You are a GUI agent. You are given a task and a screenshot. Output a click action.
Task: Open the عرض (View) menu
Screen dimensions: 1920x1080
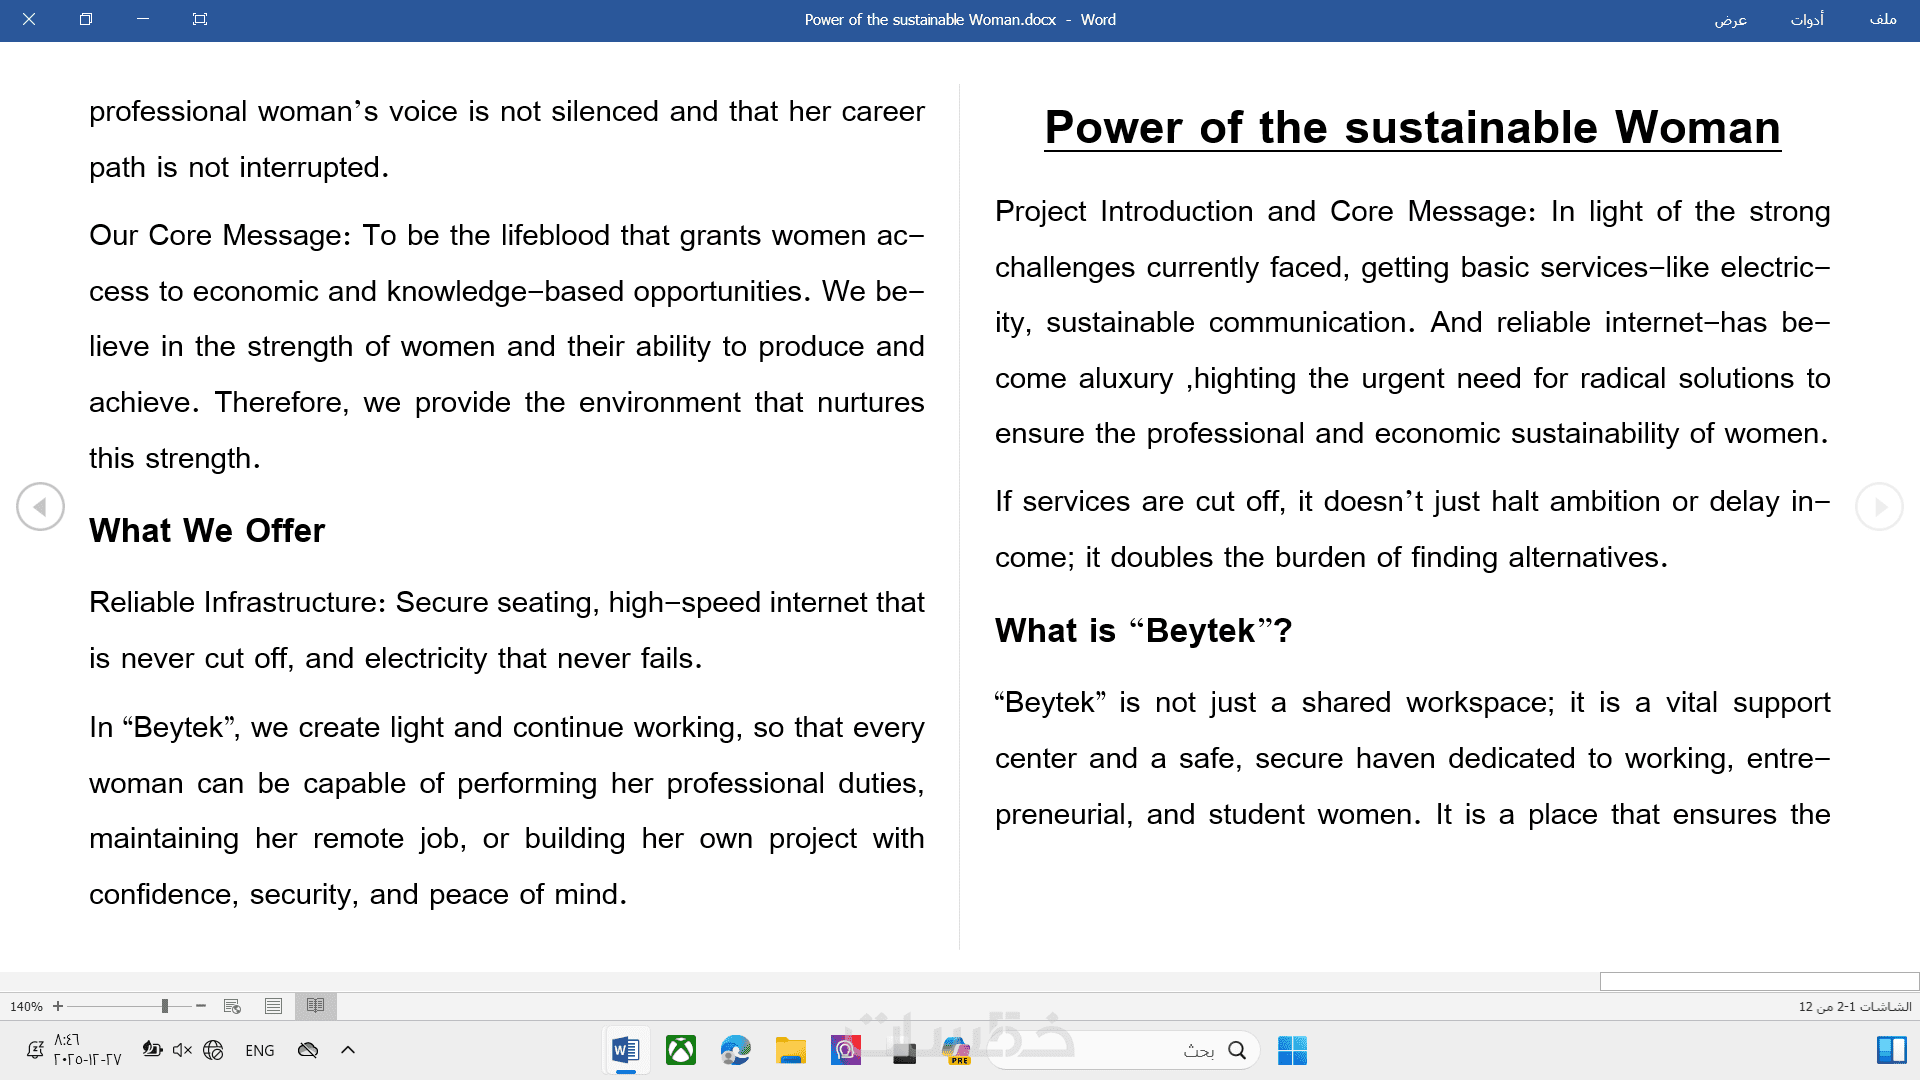tap(1731, 19)
